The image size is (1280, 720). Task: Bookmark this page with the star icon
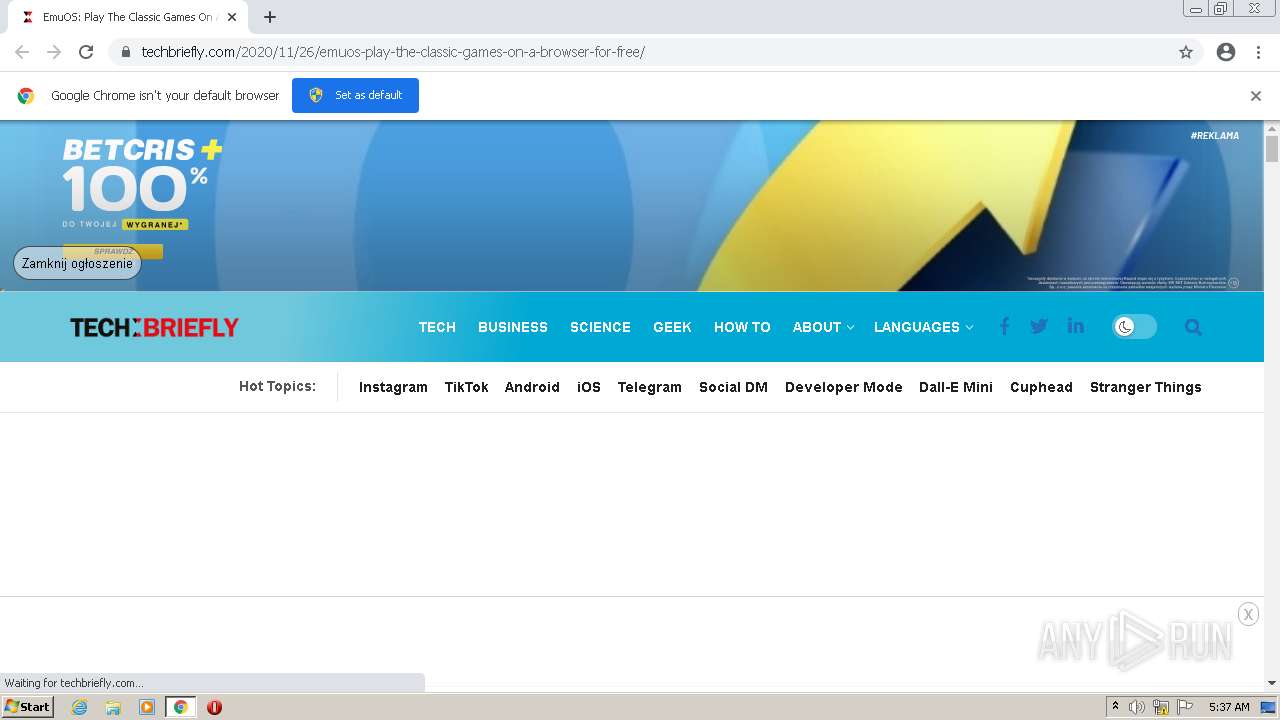click(1186, 52)
